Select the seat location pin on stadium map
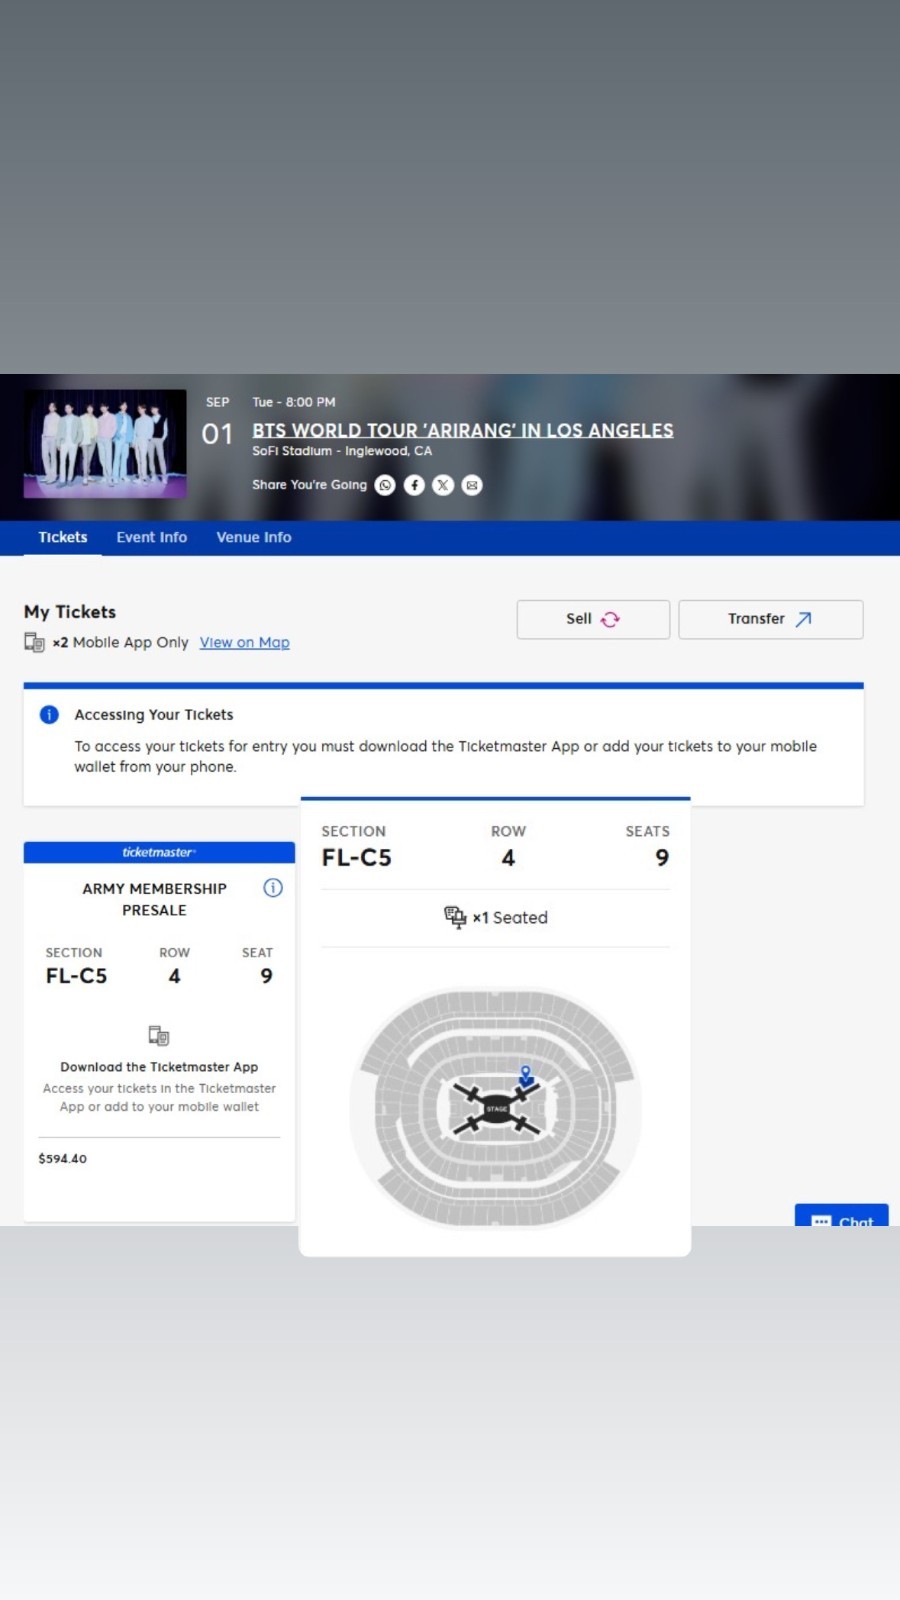The width and height of the screenshot is (900, 1600). [x=525, y=1075]
